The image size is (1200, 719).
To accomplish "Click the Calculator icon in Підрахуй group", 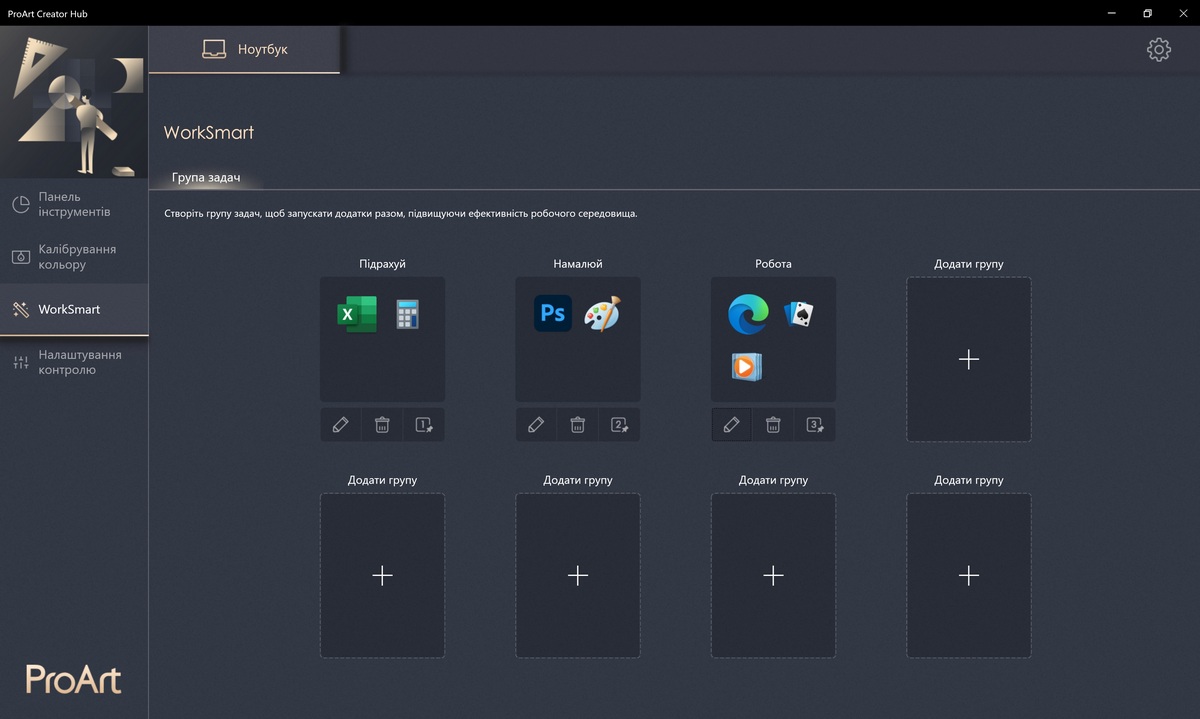I will (x=407, y=314).
